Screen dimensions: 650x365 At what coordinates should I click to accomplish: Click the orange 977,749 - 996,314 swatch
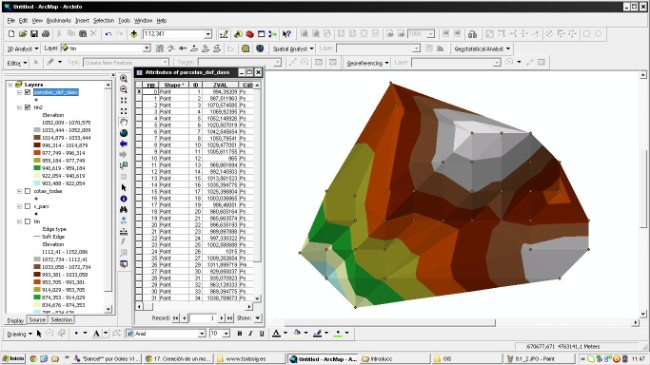pyautogui.click(x=37, y=153)
